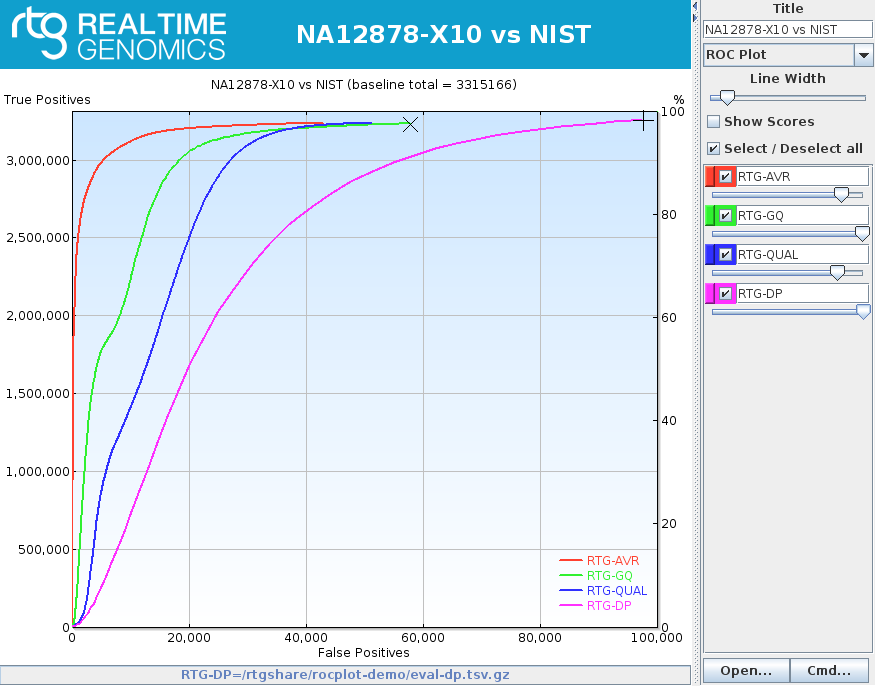Click the RTG-DP legend entry in plot
The height and width of the screenshot is (686, 875).
click(x=595, y=606)
